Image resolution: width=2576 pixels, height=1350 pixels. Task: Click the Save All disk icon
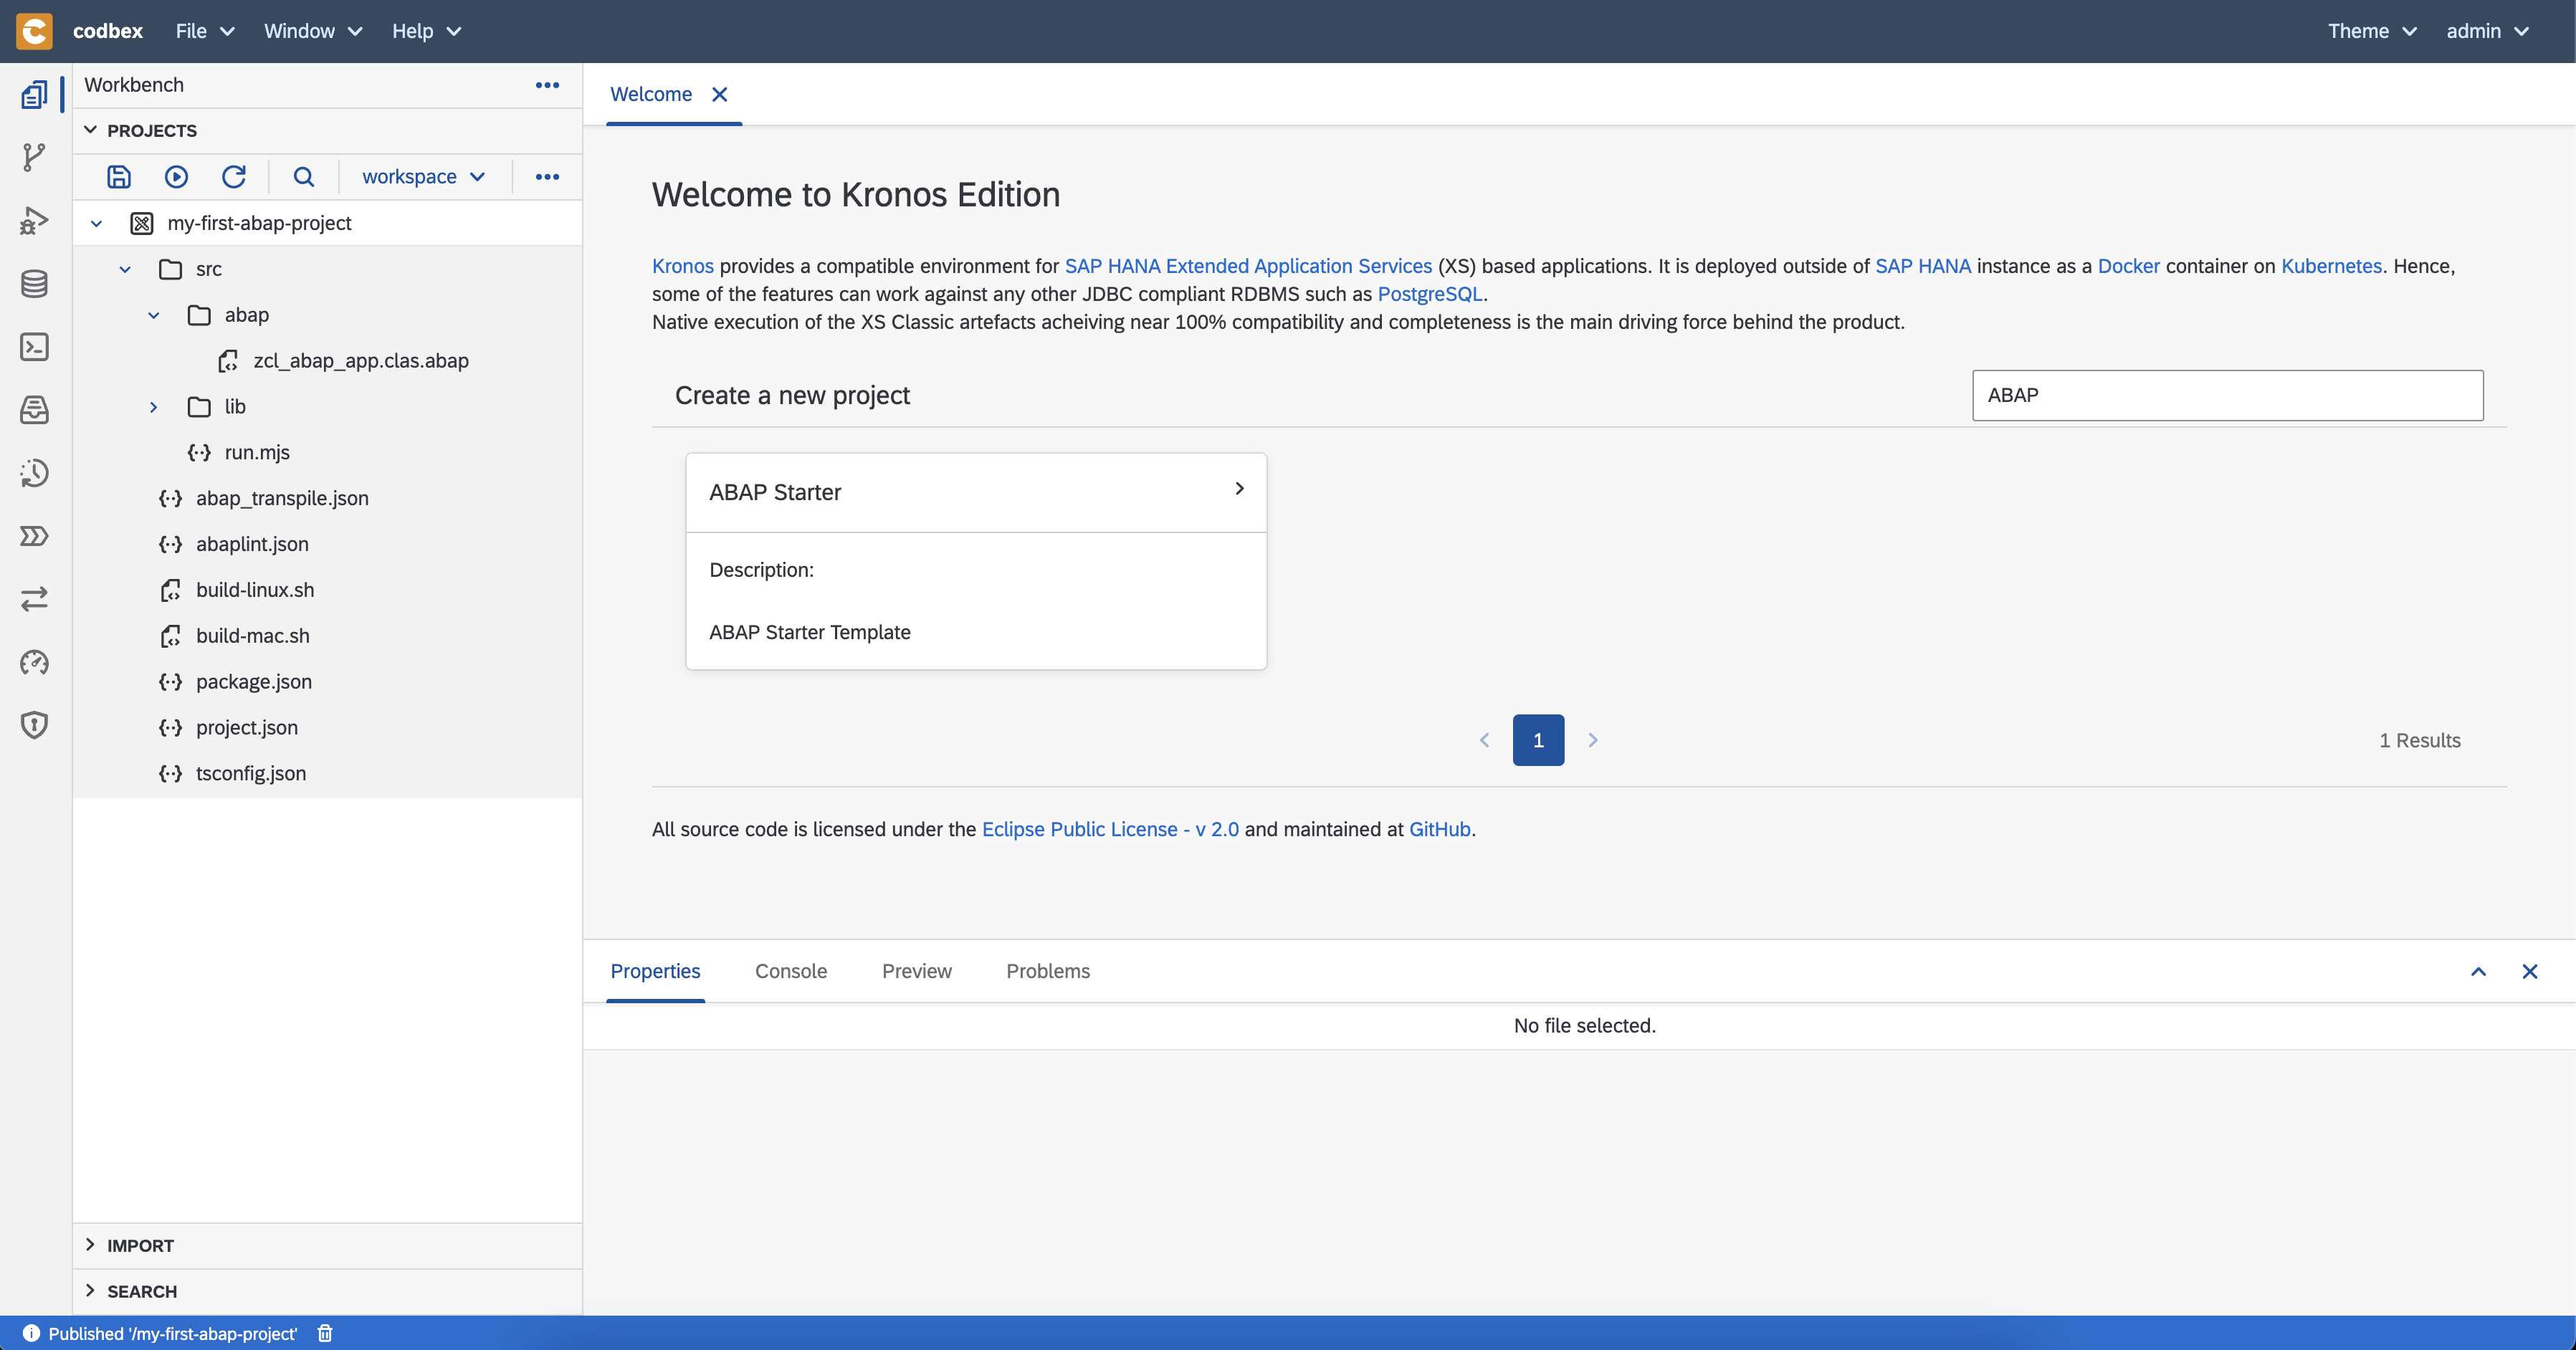[119, 177]
